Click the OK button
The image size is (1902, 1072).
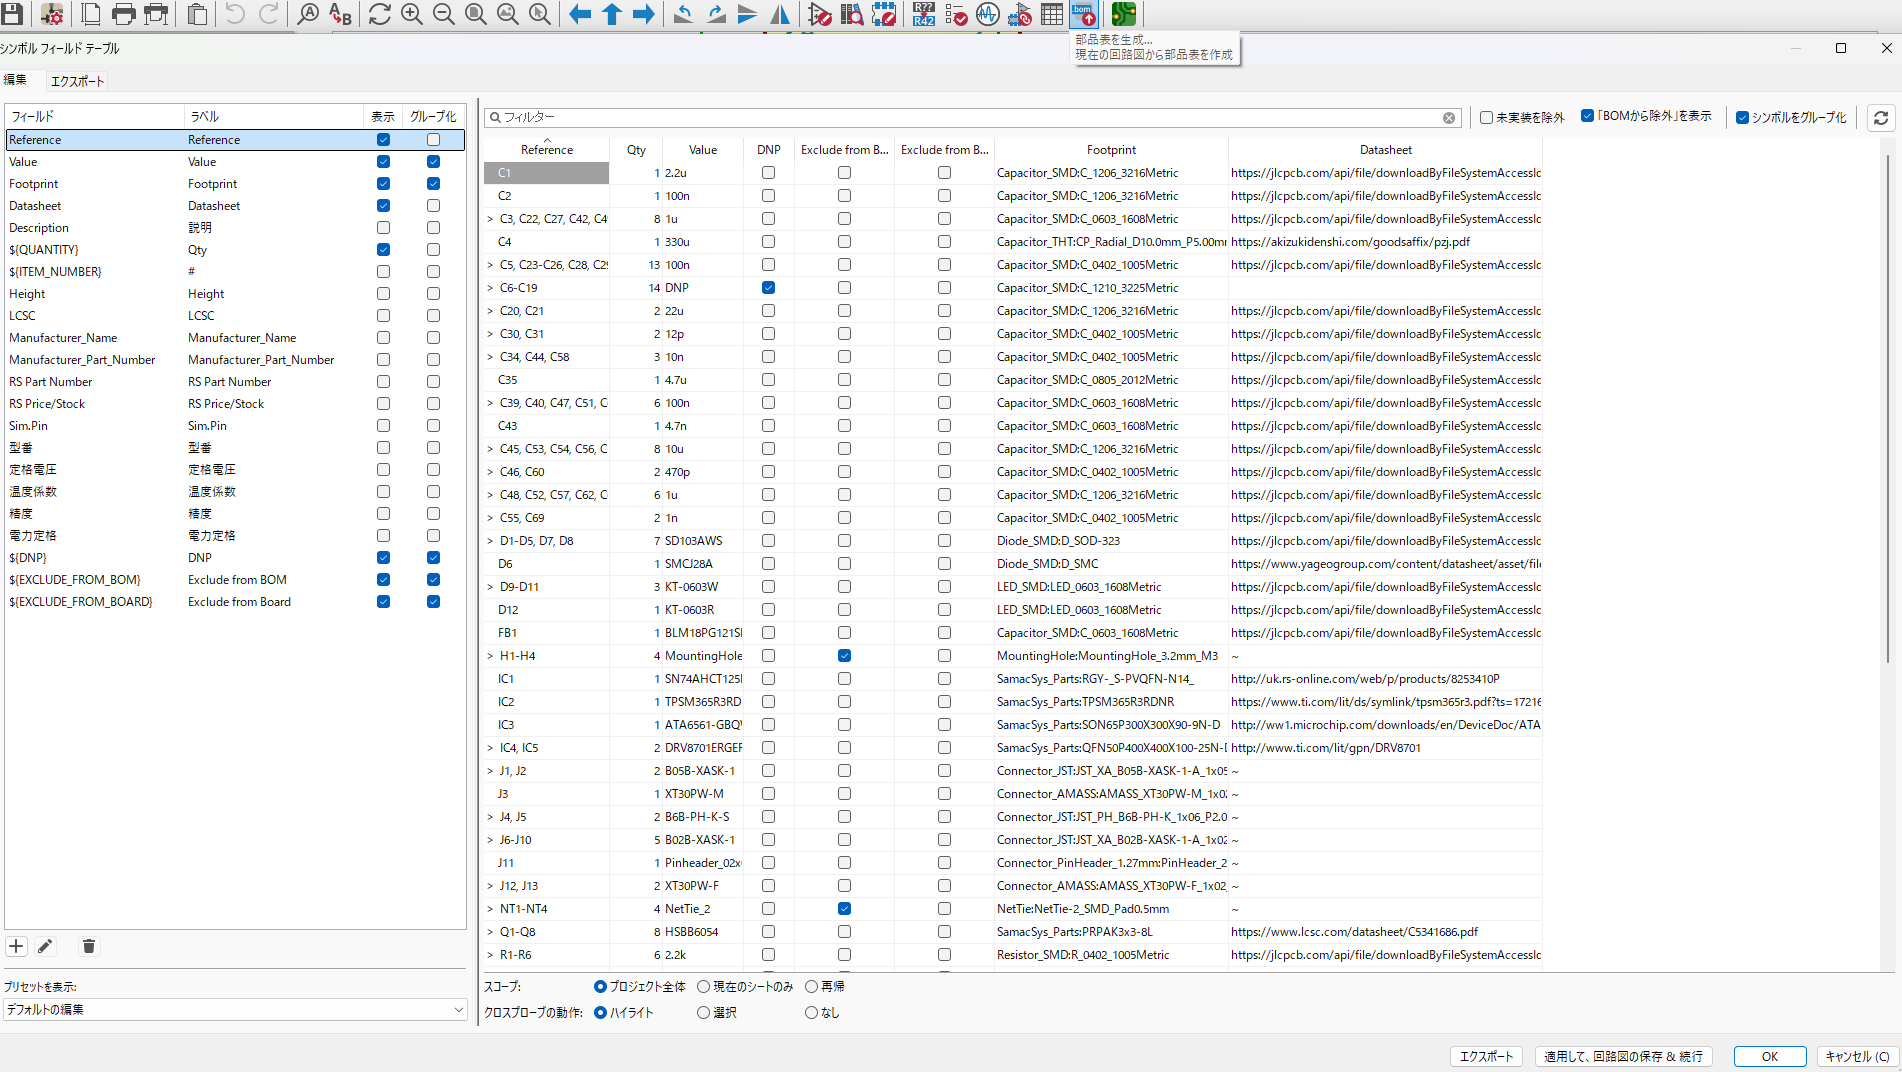[1769, 1056]
